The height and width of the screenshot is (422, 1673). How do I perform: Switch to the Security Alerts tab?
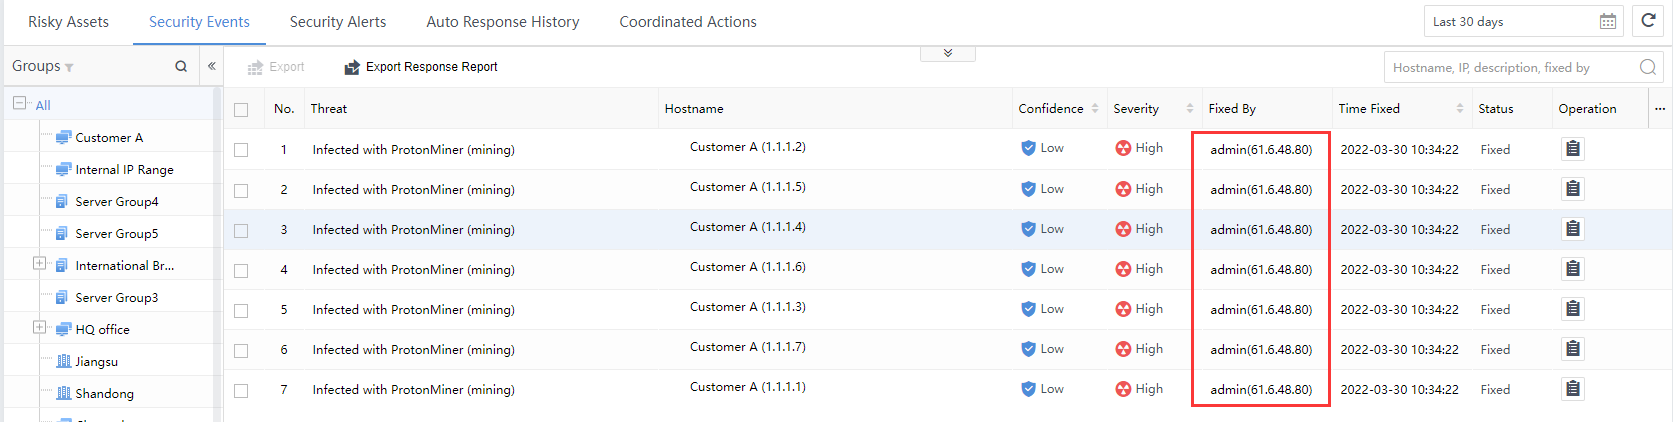[x=337, y=22]
